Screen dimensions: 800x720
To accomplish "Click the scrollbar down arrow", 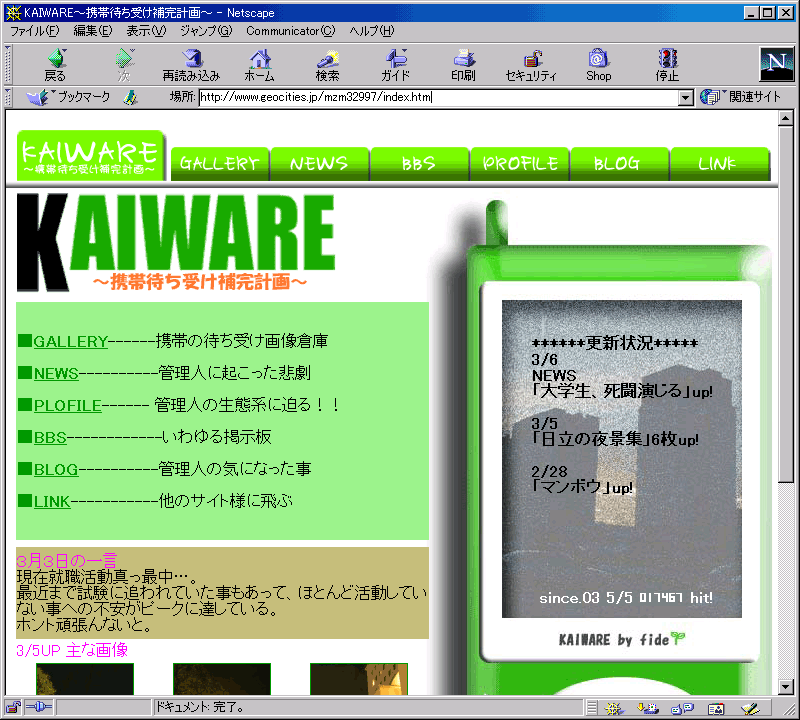I will click(x=786, y=687).
